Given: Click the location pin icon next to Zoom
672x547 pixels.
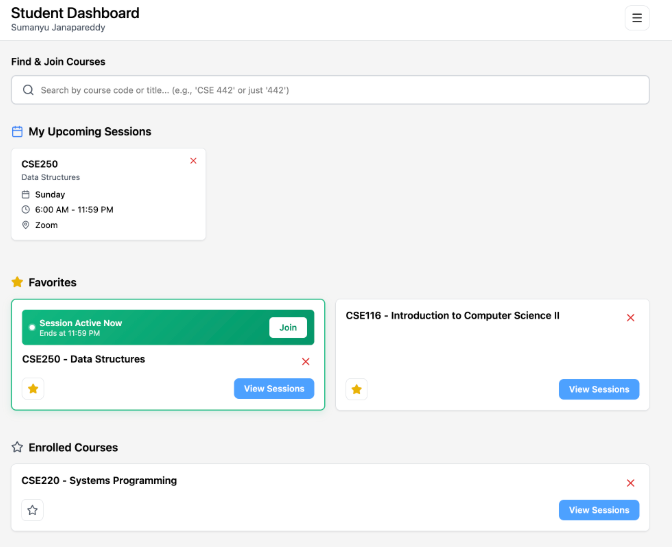Looking at the screenshot, I should click(26, 225).
